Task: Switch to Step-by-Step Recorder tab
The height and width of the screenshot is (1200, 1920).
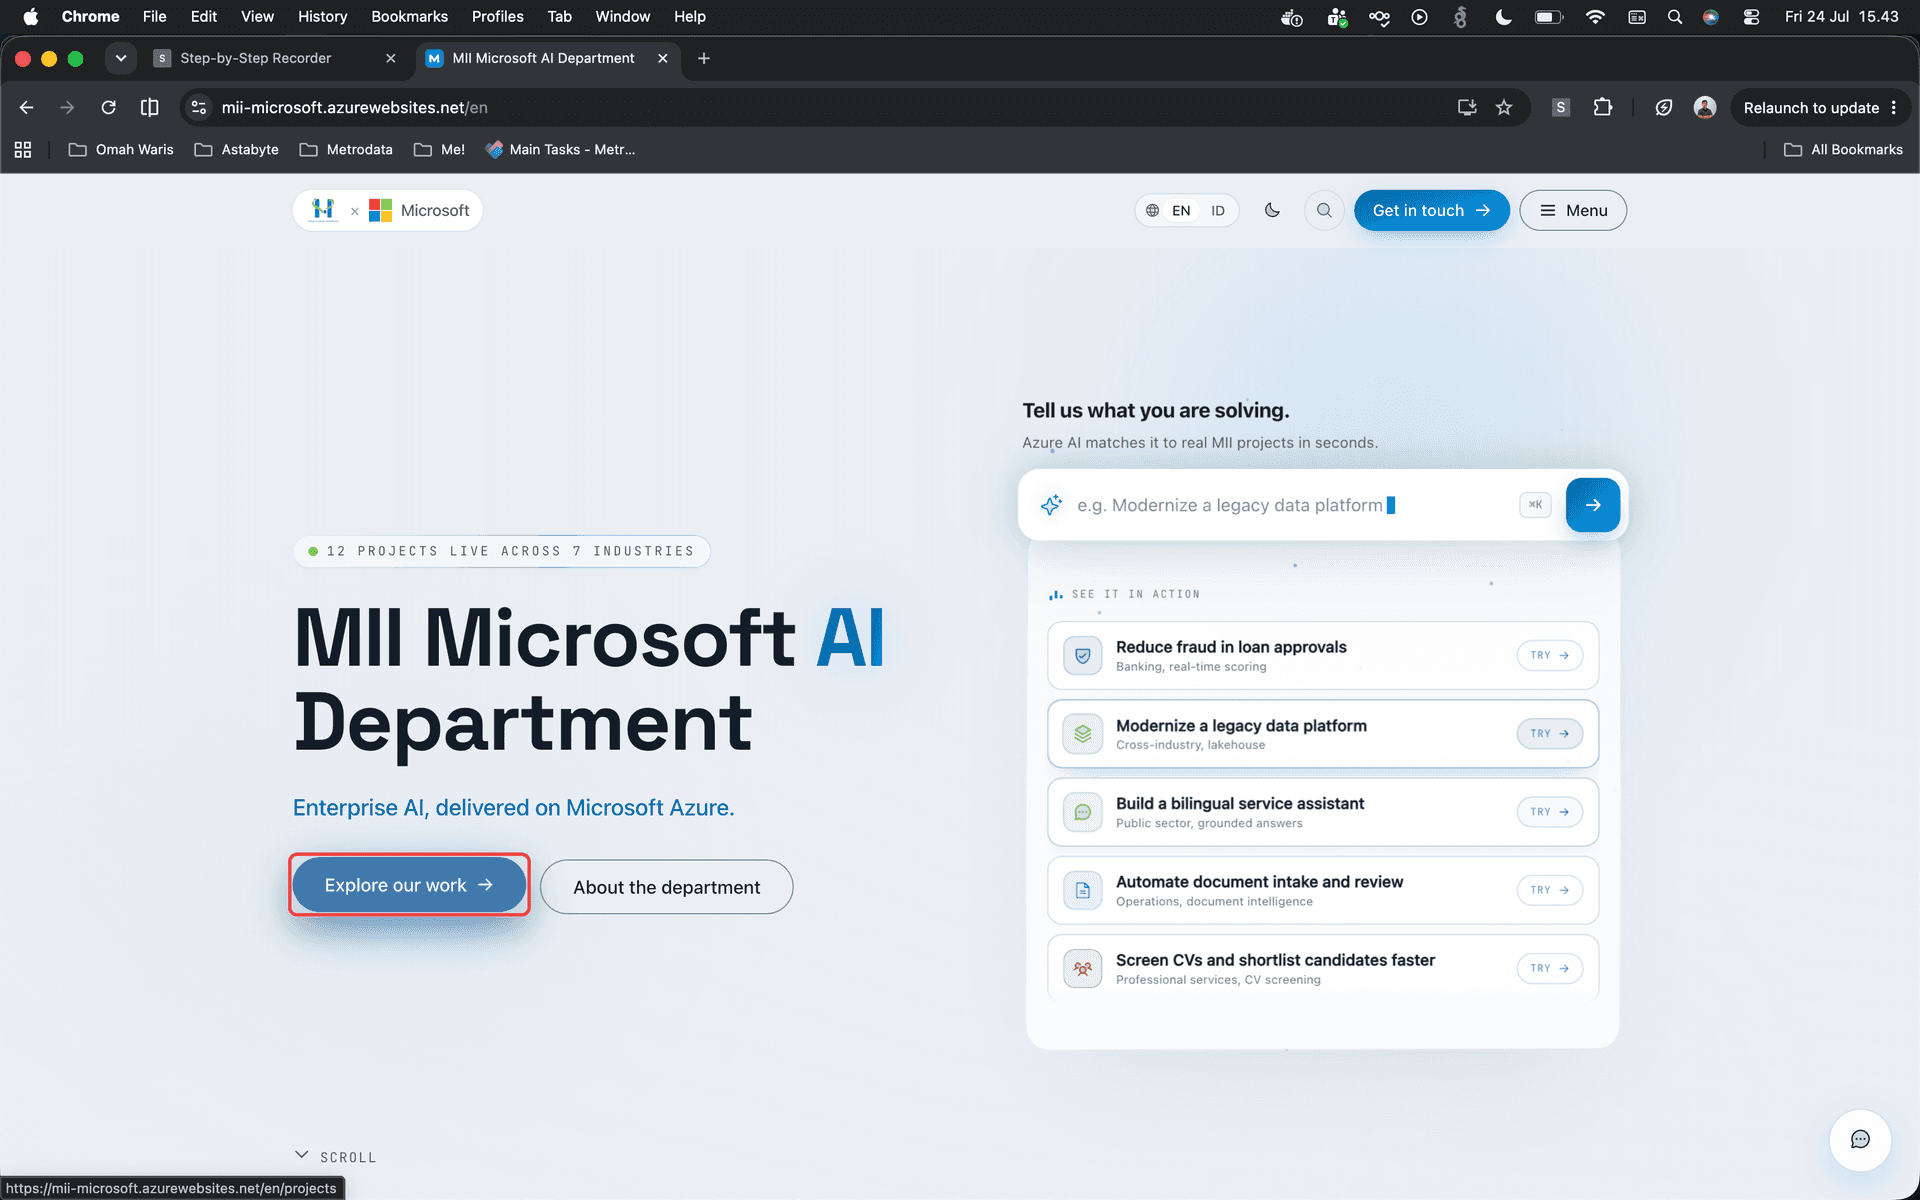Action: (x=275, y=58)
